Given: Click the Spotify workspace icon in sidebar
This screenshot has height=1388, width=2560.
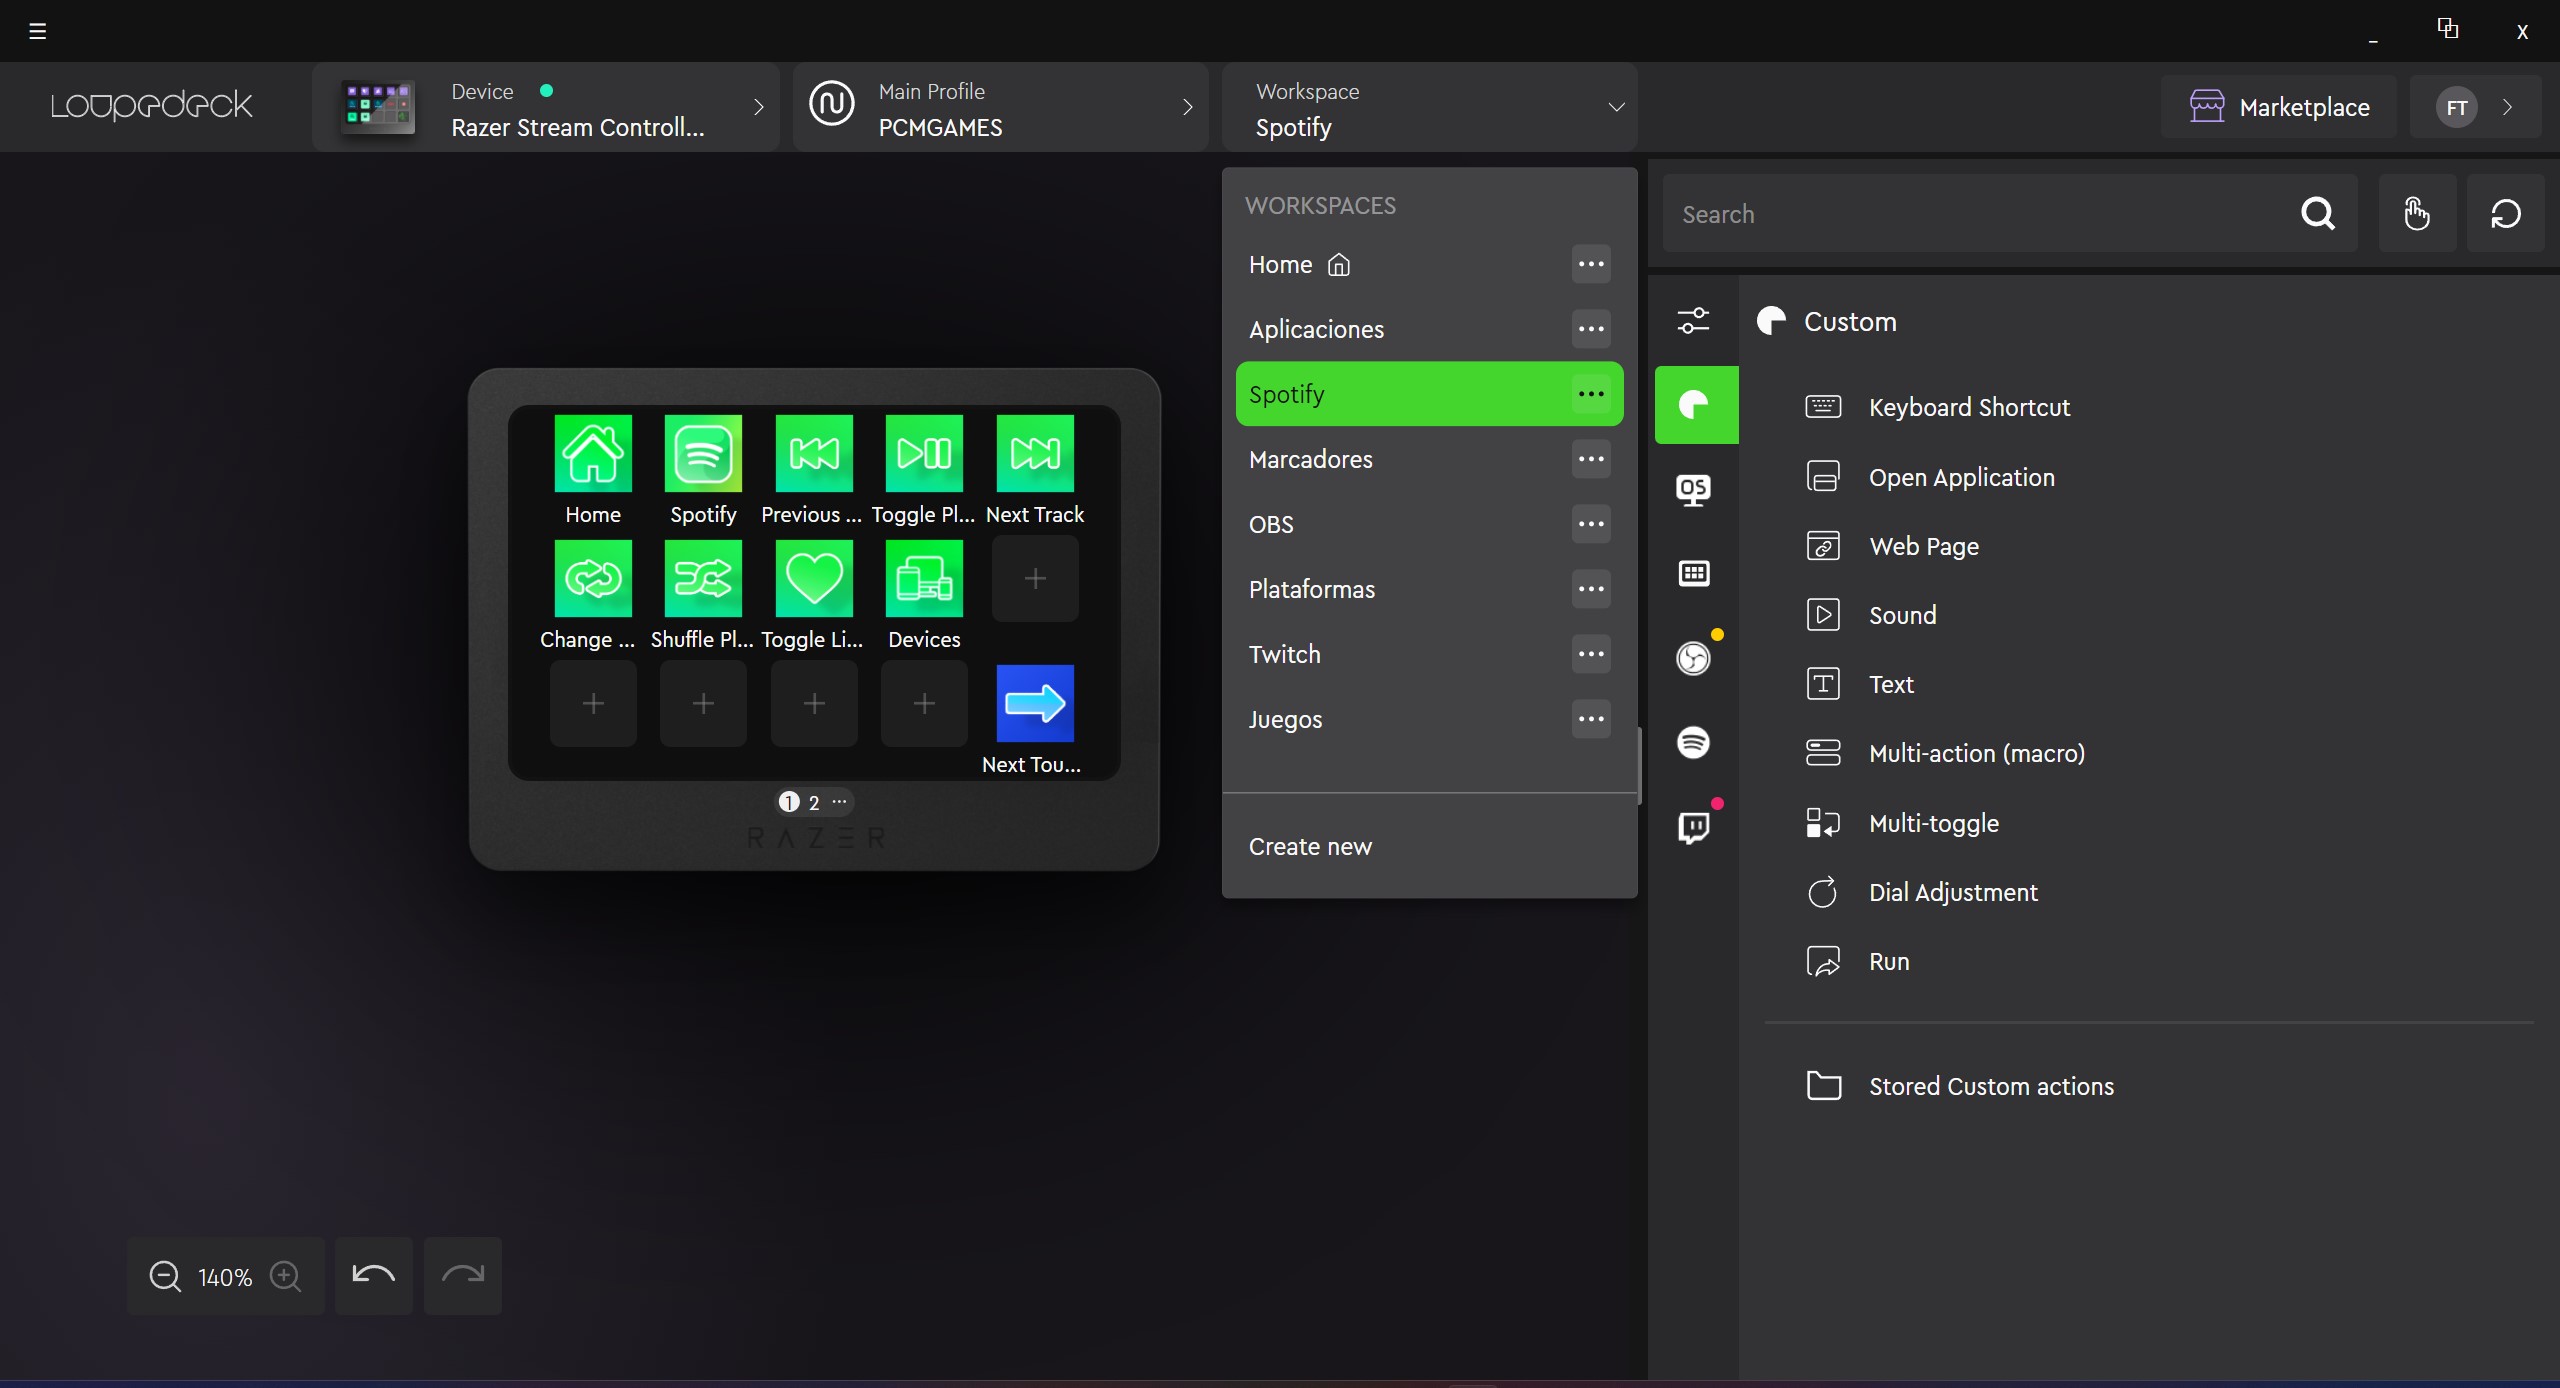Looking at the screenshot, I should [x=1694, y=742].
